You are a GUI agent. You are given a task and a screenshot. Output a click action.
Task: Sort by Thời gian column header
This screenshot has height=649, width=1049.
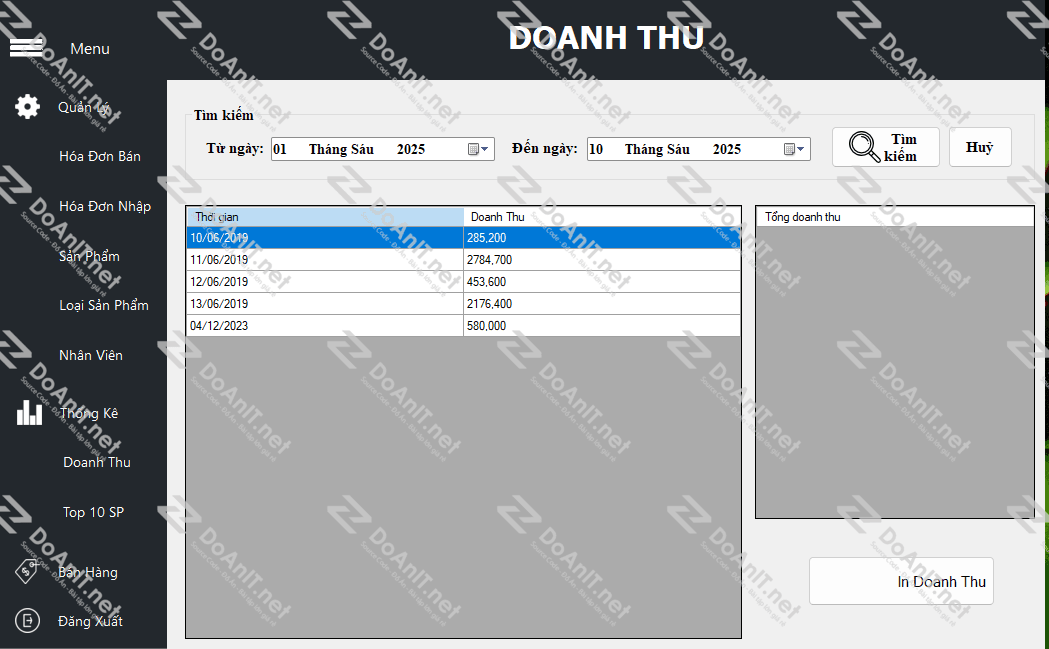pyautogui.click(x=325, y=217)
